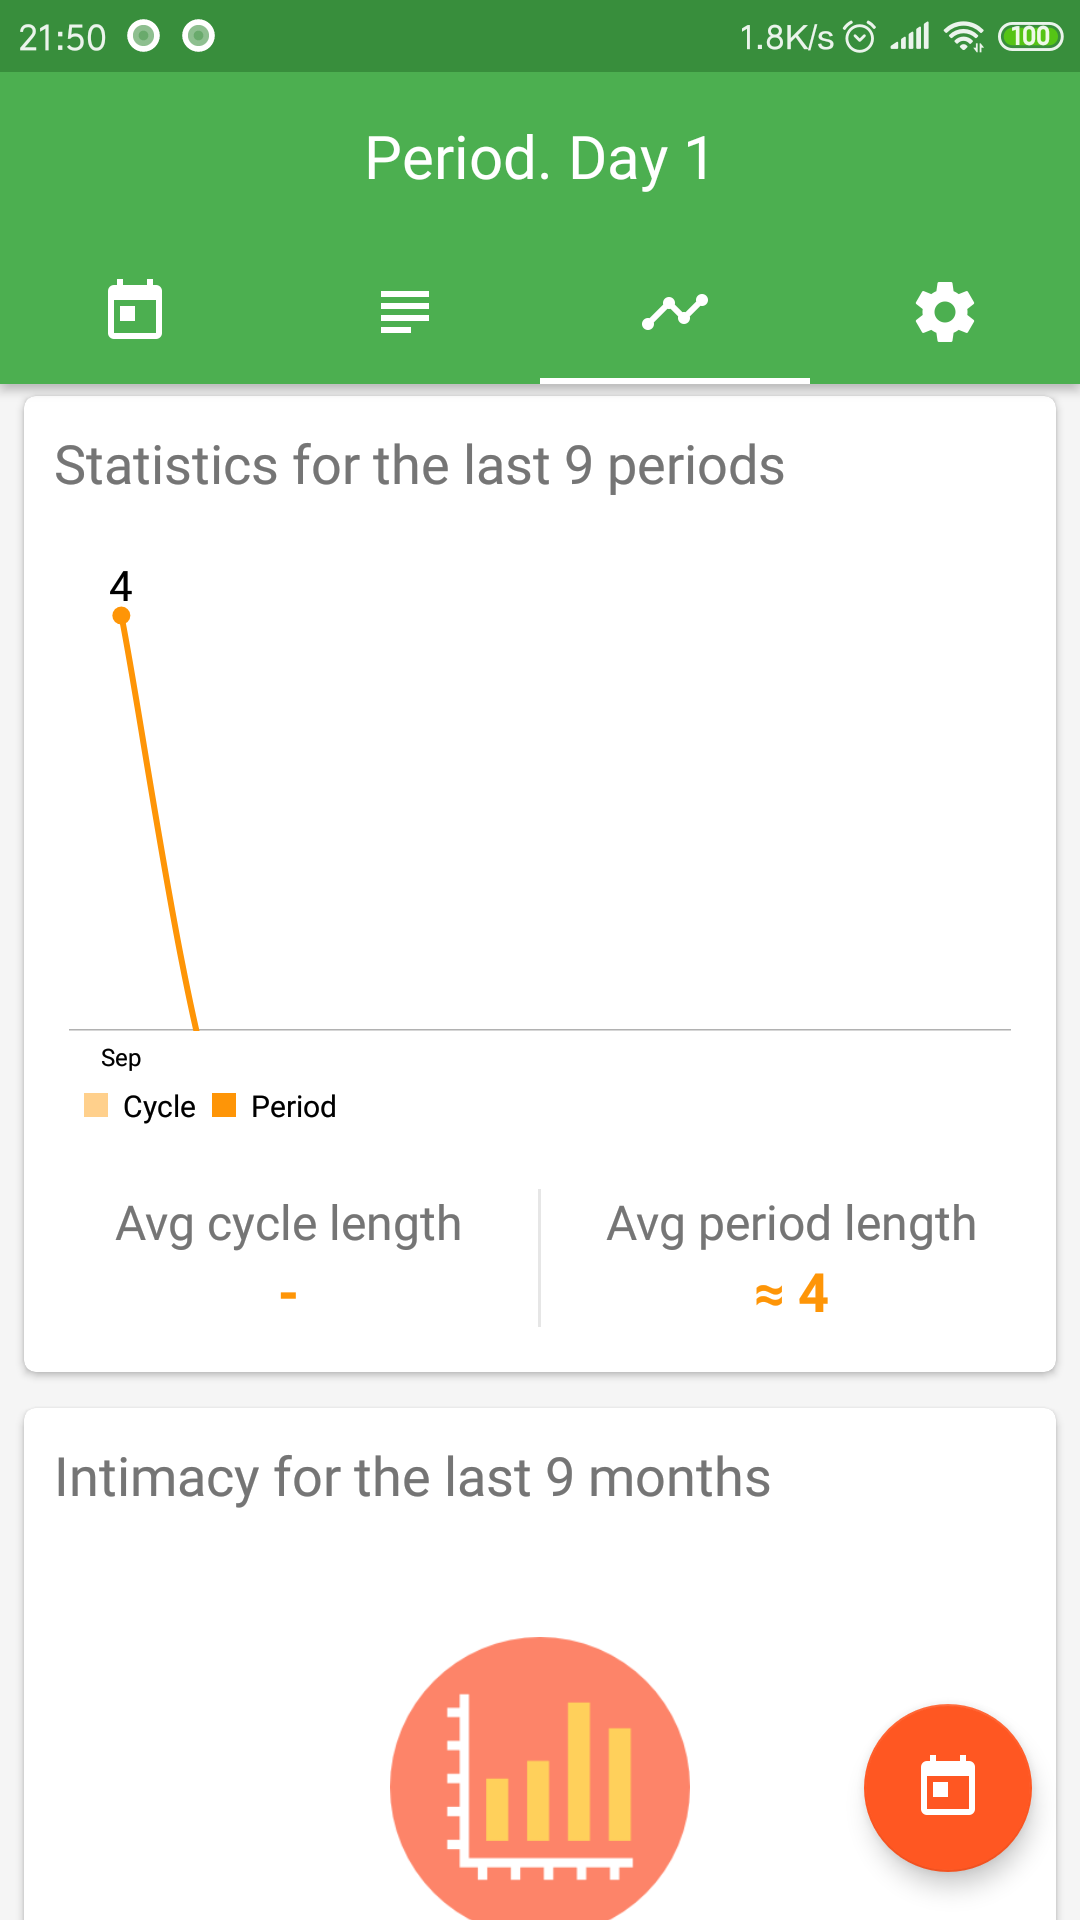The image size is (1080, 1920).
Task: Tap the Wi-Fi status icon
Action: [964, 37]
